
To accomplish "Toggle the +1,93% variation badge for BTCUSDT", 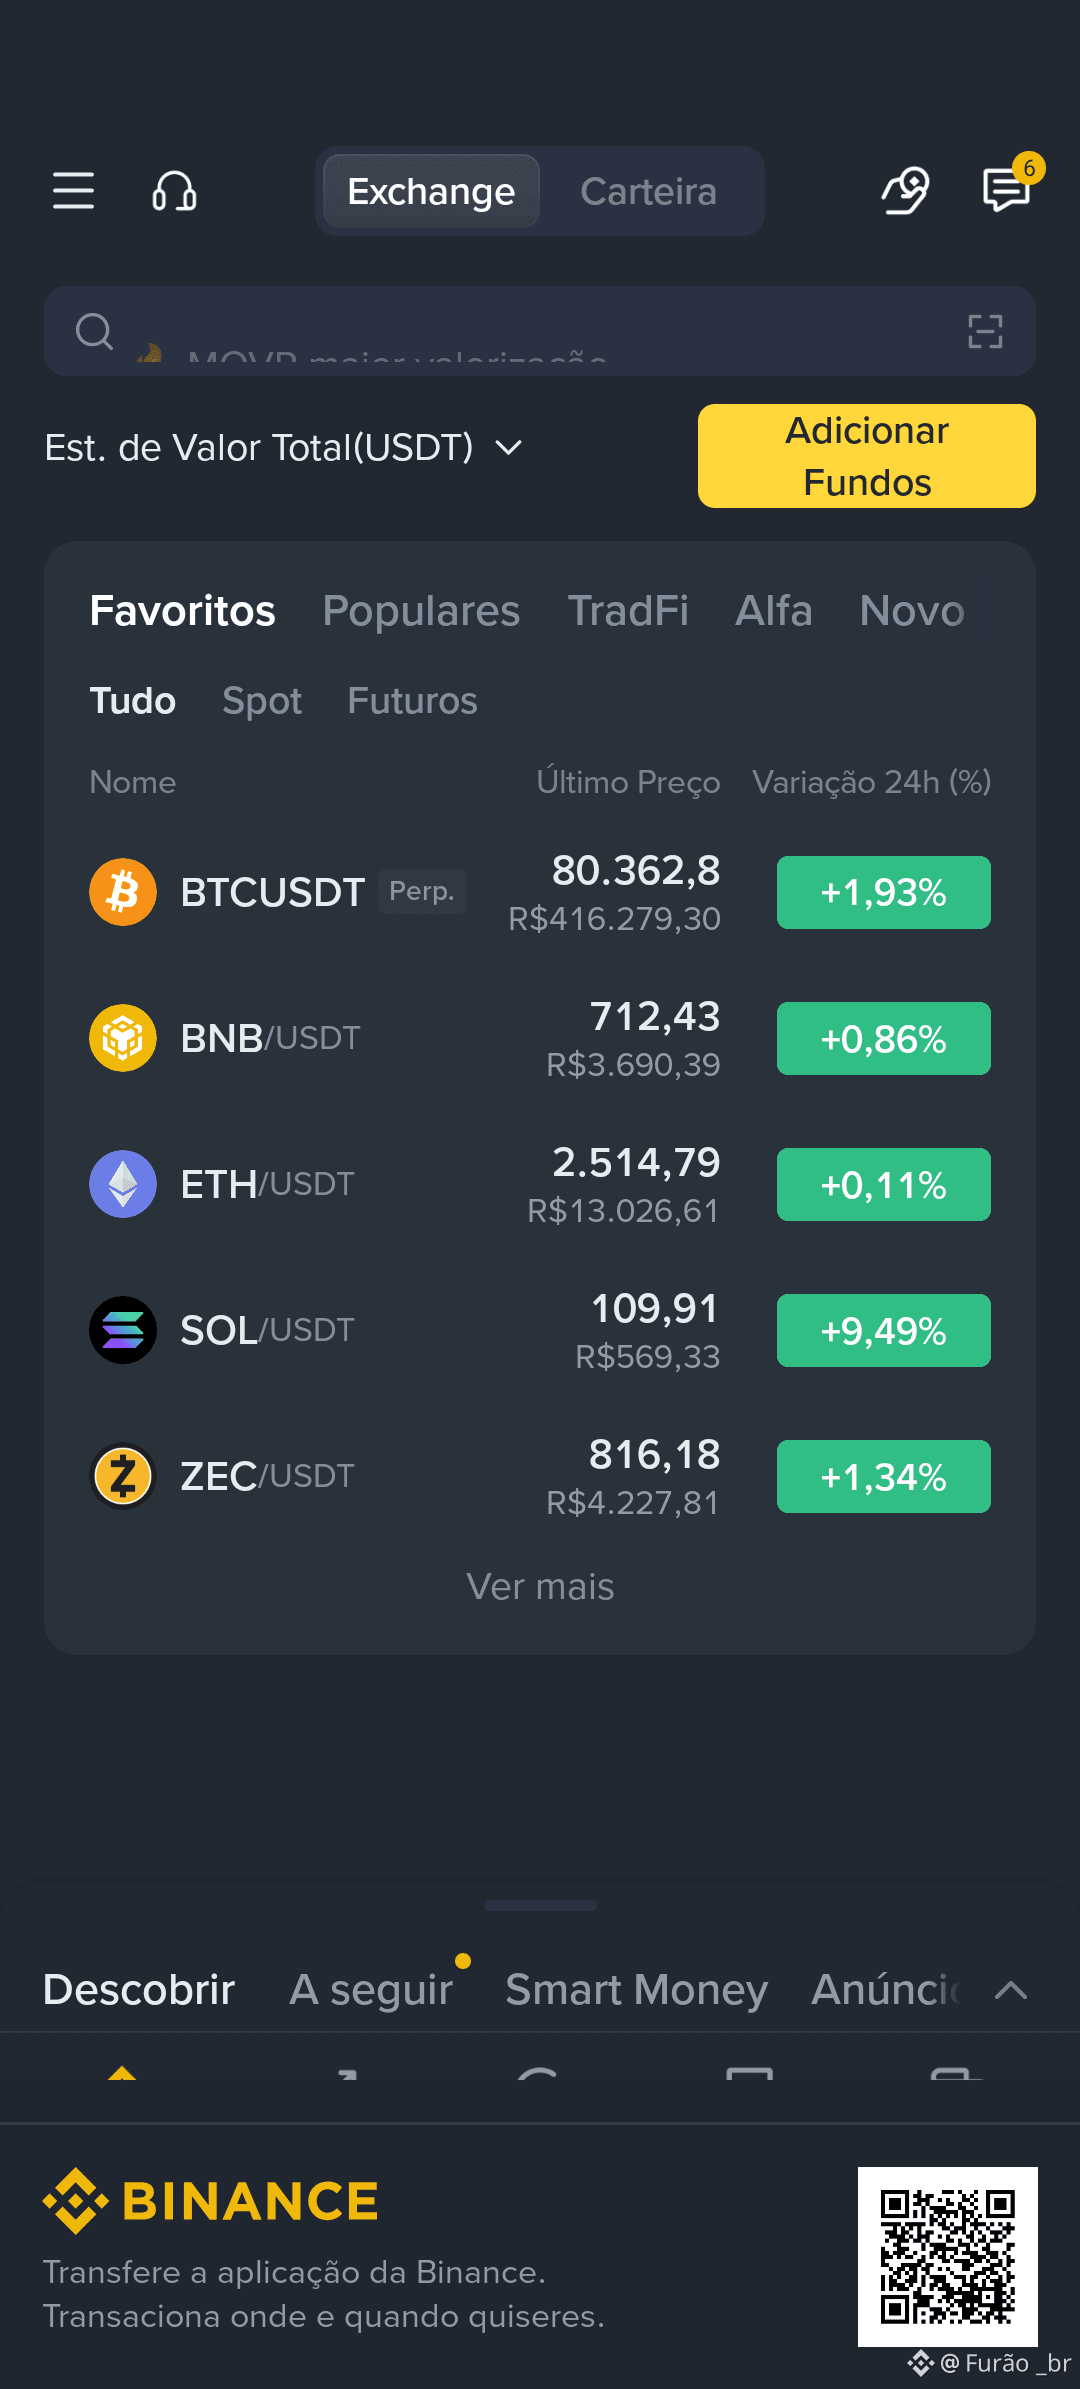I will 884,892.
